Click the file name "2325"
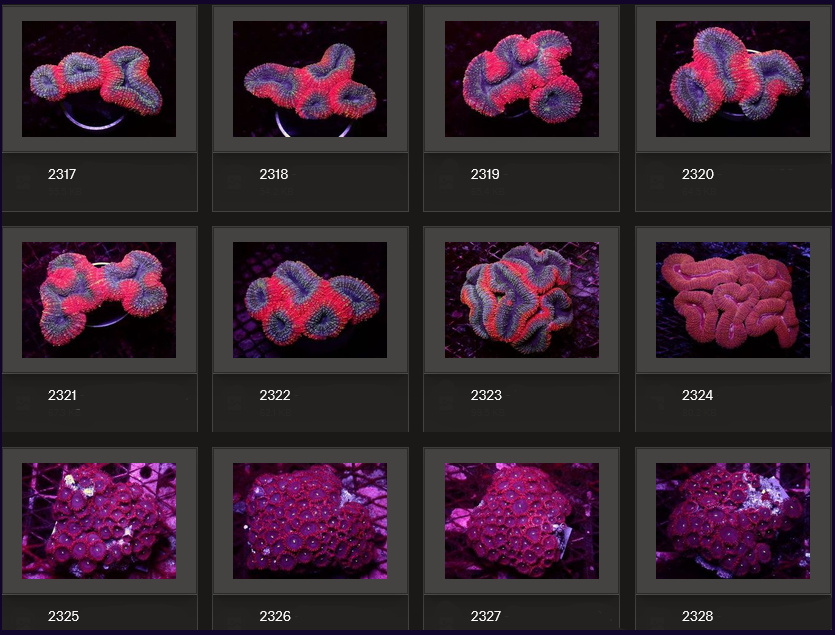 click(x=63, y=616)
